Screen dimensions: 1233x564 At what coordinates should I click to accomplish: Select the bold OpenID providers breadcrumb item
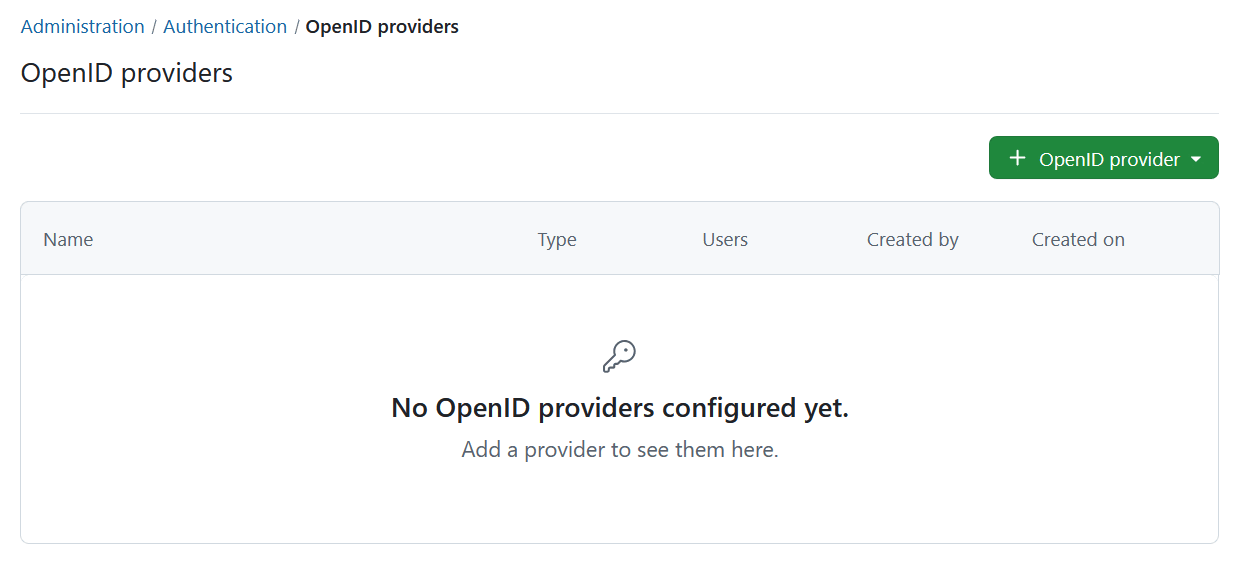coord(382,27)
